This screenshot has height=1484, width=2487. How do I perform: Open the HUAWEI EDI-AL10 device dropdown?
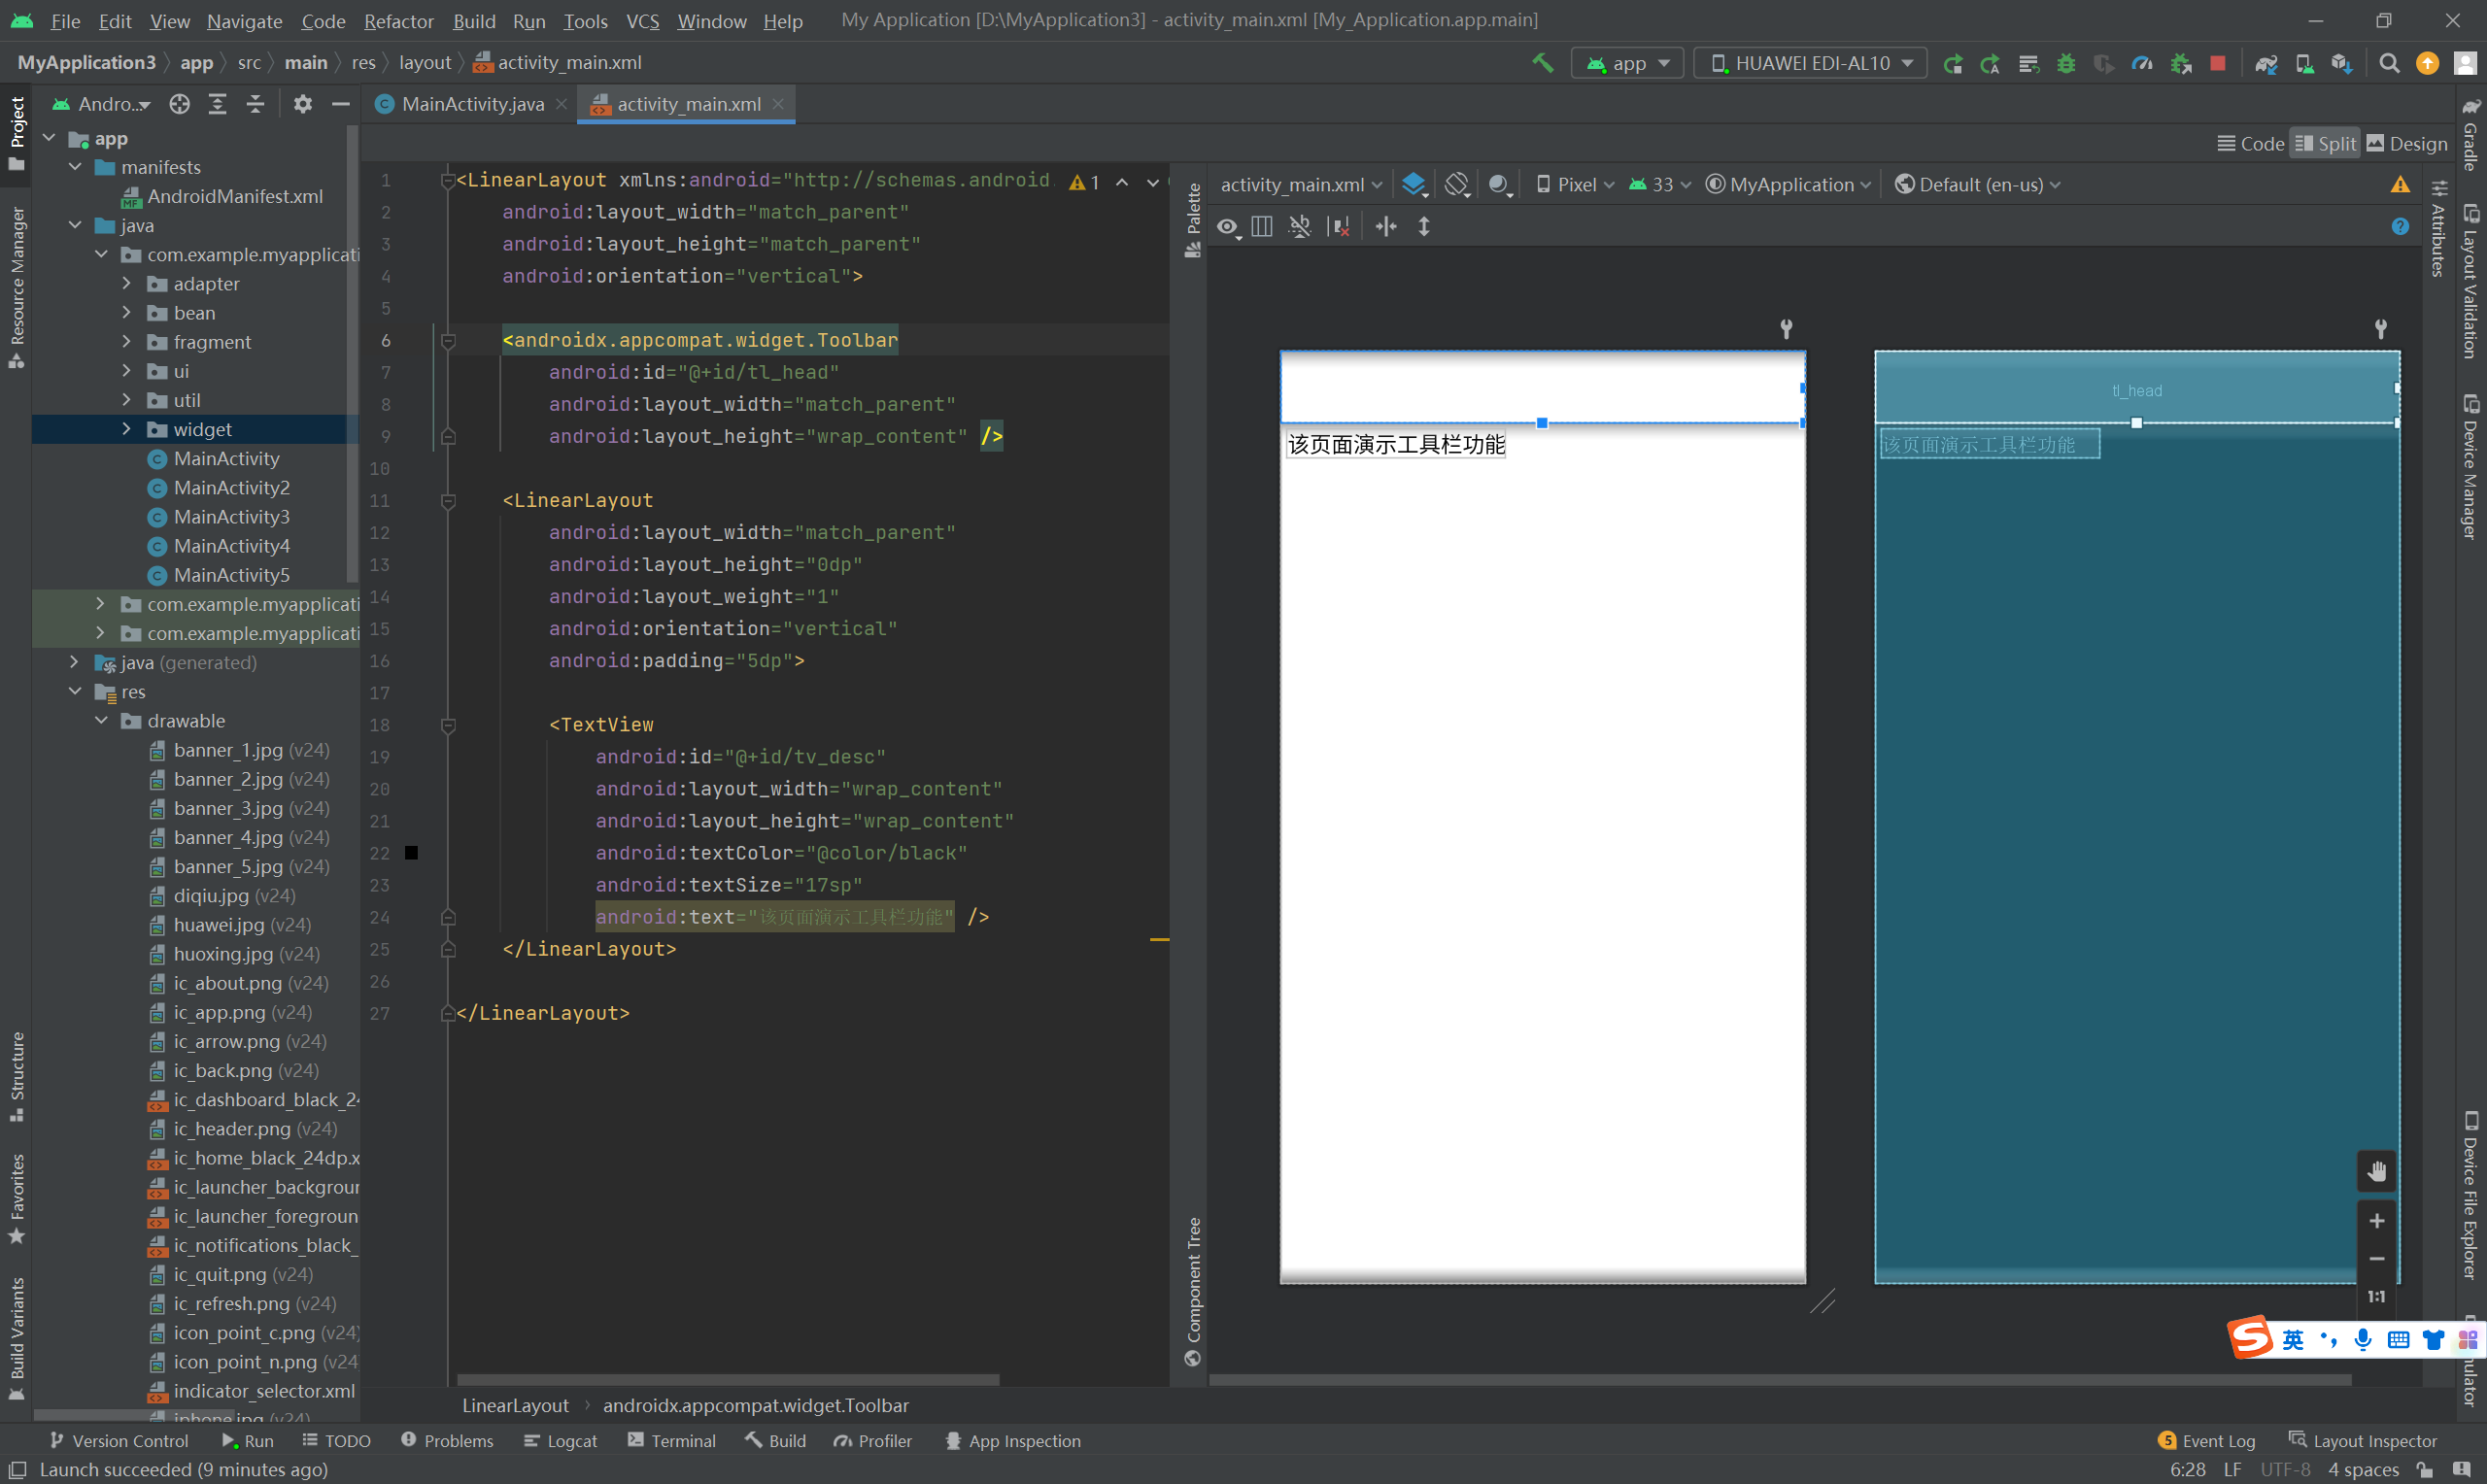coord(1810,63)
